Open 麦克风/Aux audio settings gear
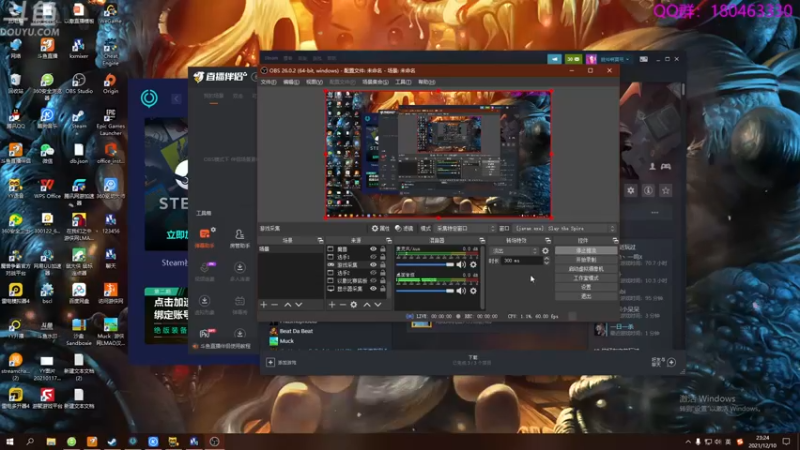The height and width of the screenshot is (450, 800). click(x=473, y=265)
